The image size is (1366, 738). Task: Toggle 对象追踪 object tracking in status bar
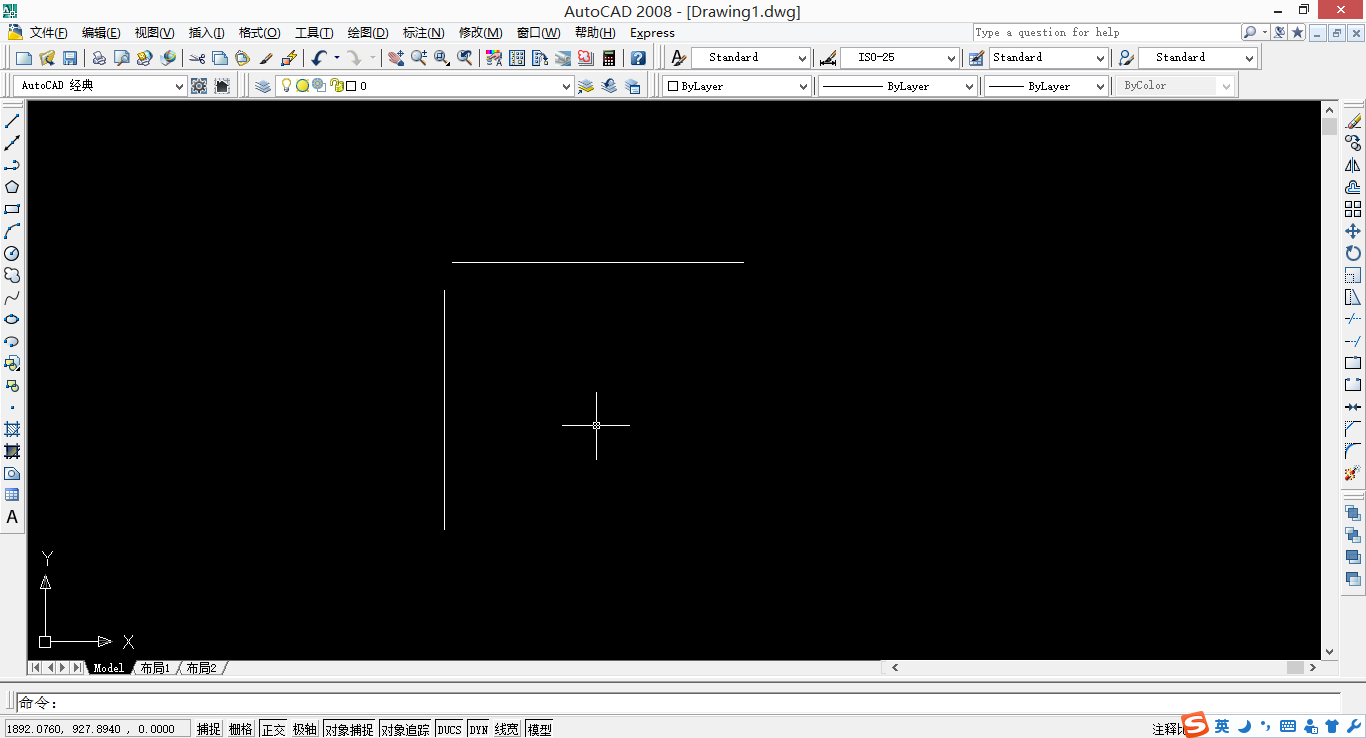coord(405,729)
